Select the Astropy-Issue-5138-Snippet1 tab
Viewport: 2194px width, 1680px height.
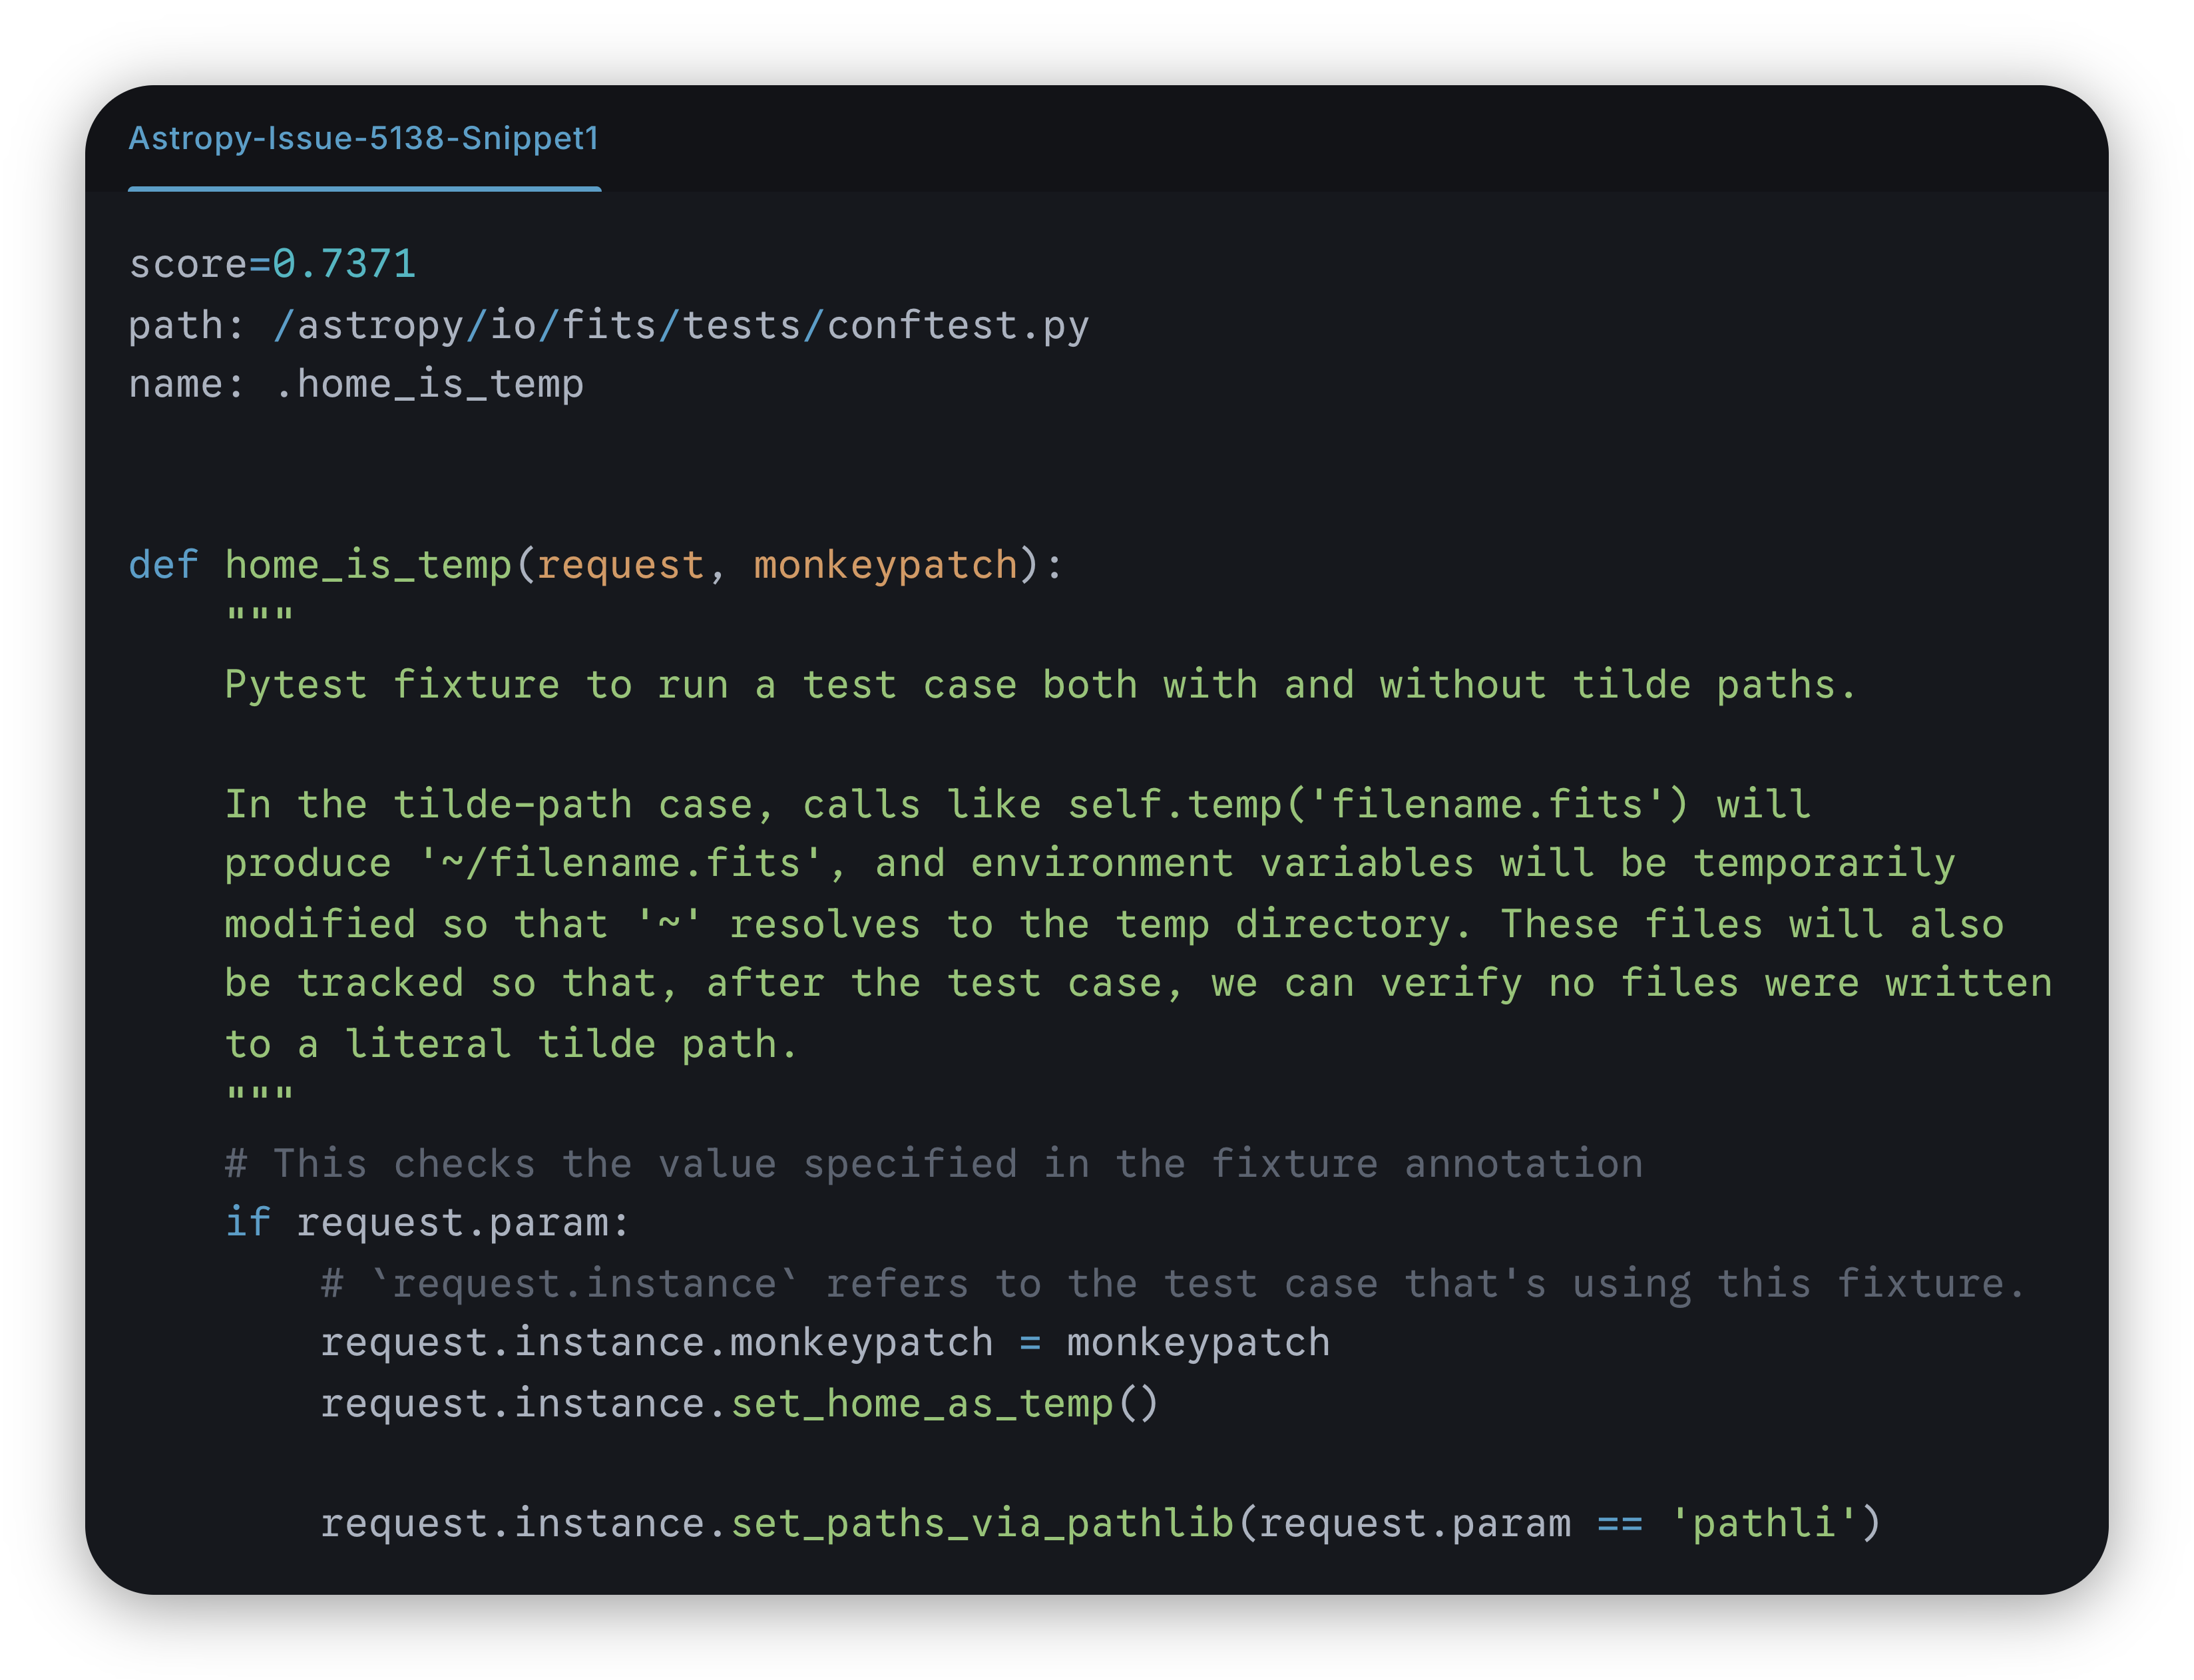coord(364,138)
